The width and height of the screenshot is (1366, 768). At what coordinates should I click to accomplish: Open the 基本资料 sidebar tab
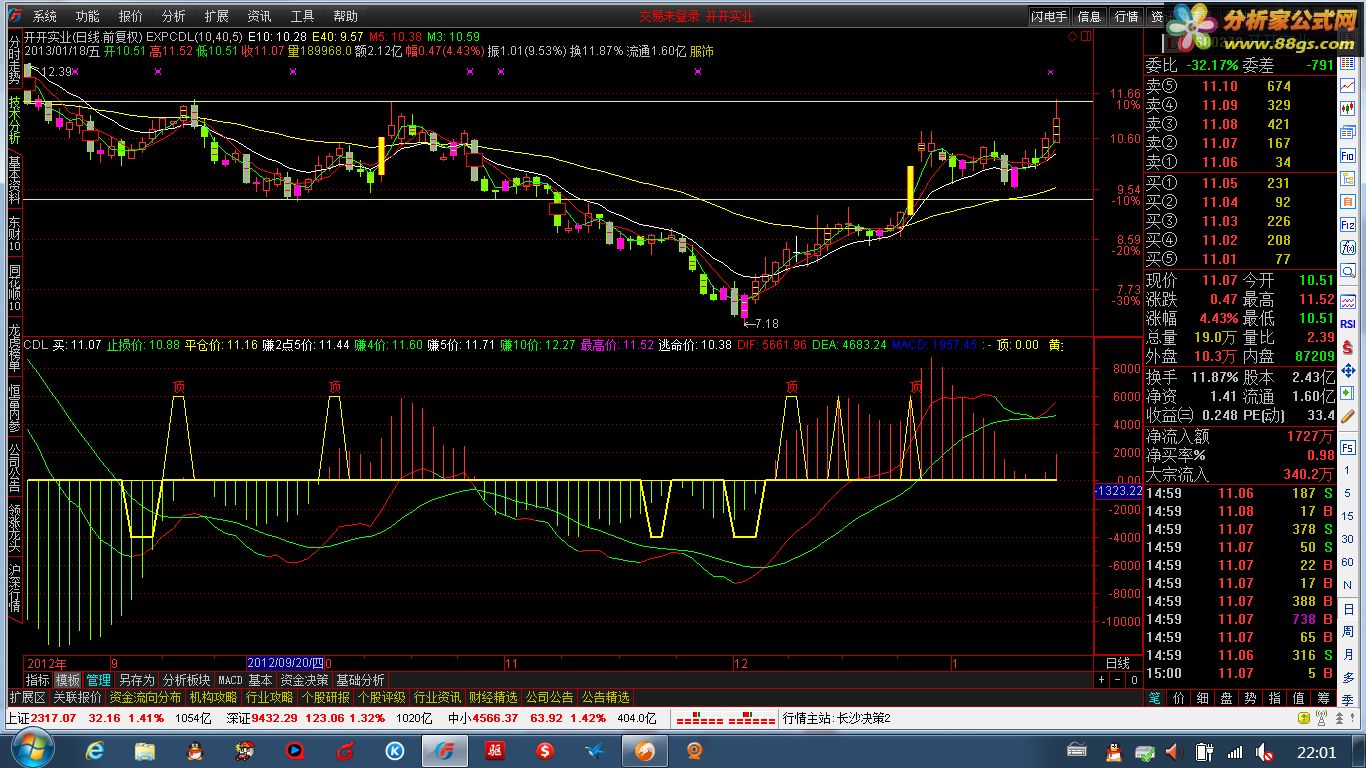coord(15,179)
